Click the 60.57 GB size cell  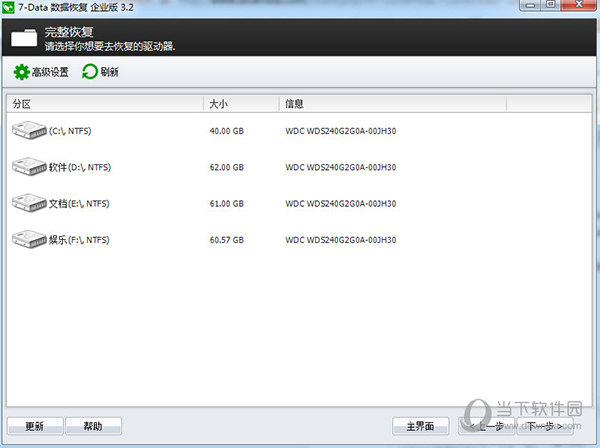pos(227,240)
